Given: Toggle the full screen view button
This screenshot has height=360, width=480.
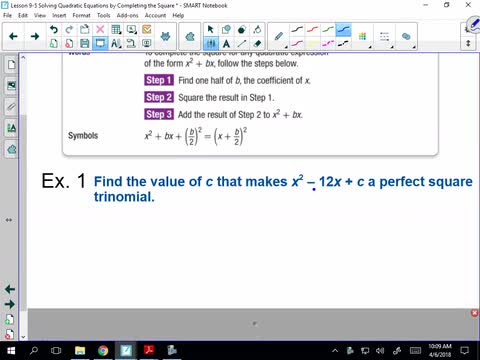Looking at the screenshot, I should 100,44.
